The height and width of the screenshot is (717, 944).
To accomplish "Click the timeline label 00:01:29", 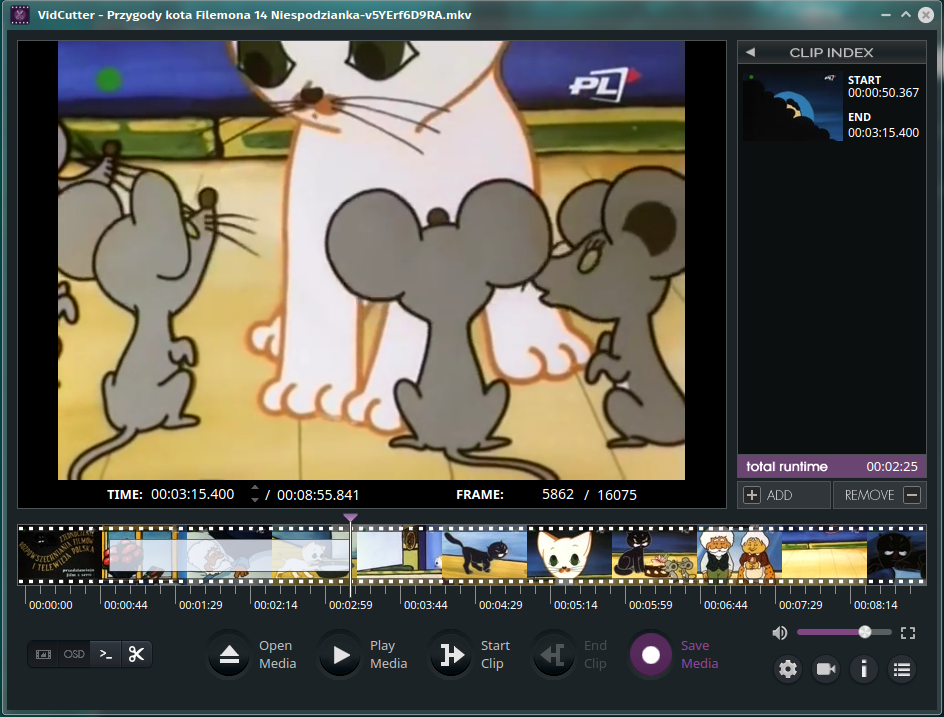I will (x=200, y=605).
